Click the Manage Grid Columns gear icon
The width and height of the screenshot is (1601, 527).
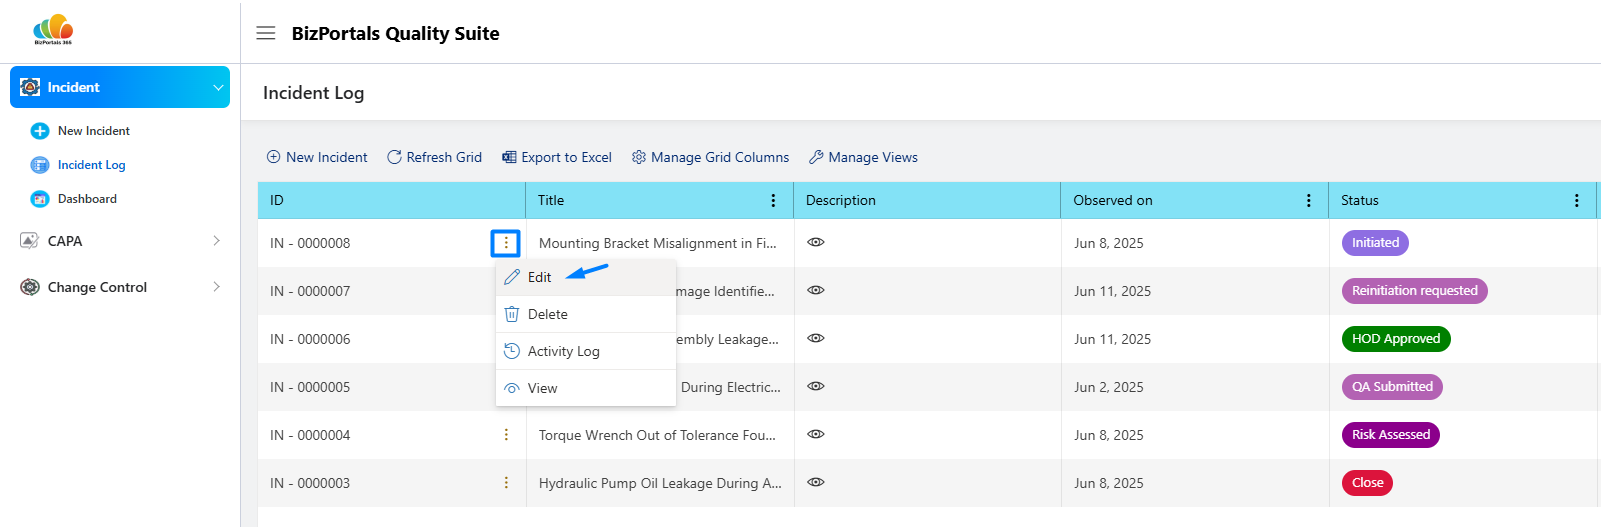pyautogui.click(x=639, y=157)
